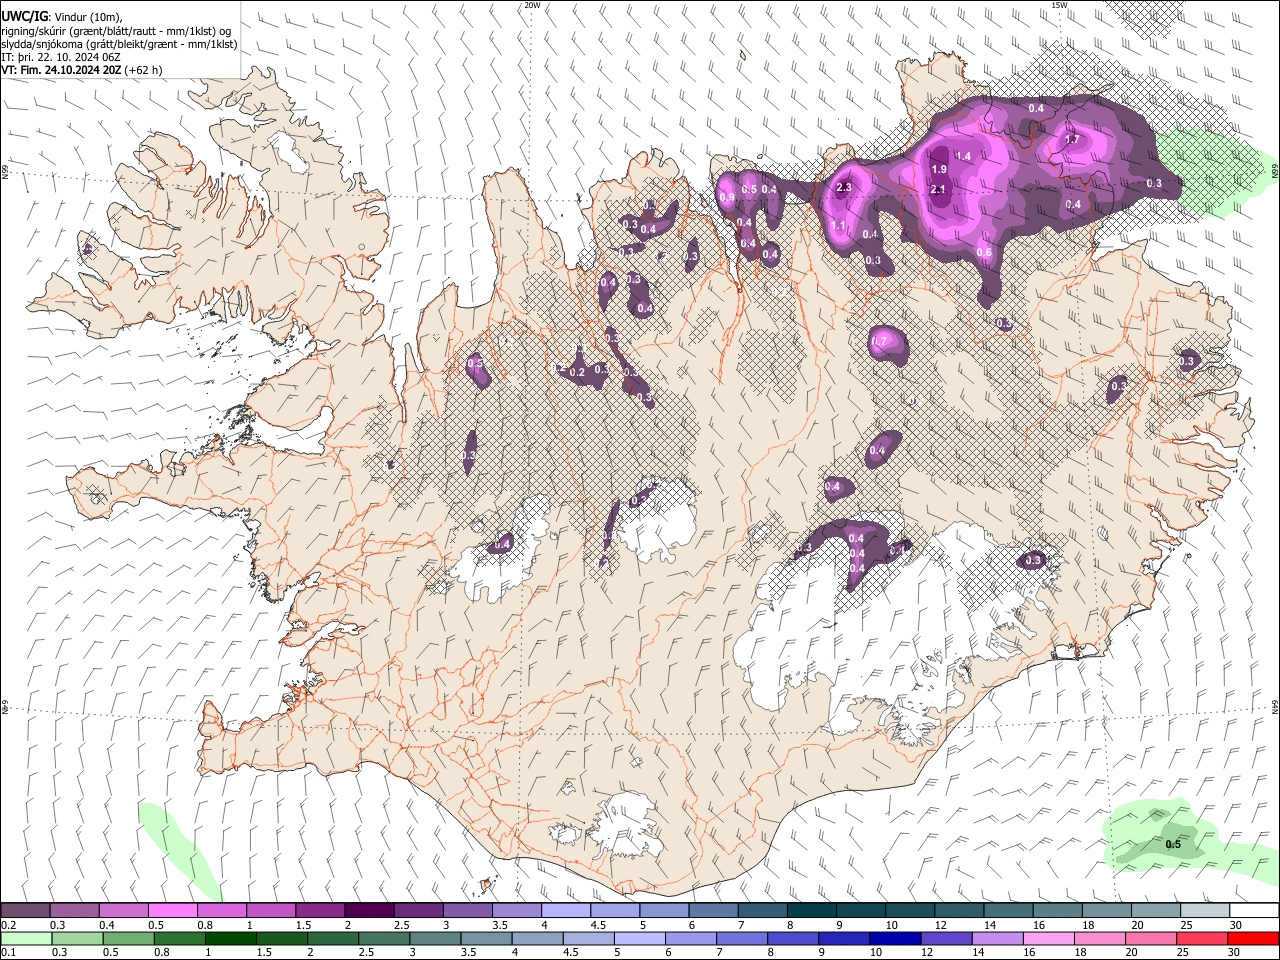Click the 'IT: þri. 22. 10. 2024 06Z' line
Screen dimensions: 1280x960
click(x=61, y=57)
